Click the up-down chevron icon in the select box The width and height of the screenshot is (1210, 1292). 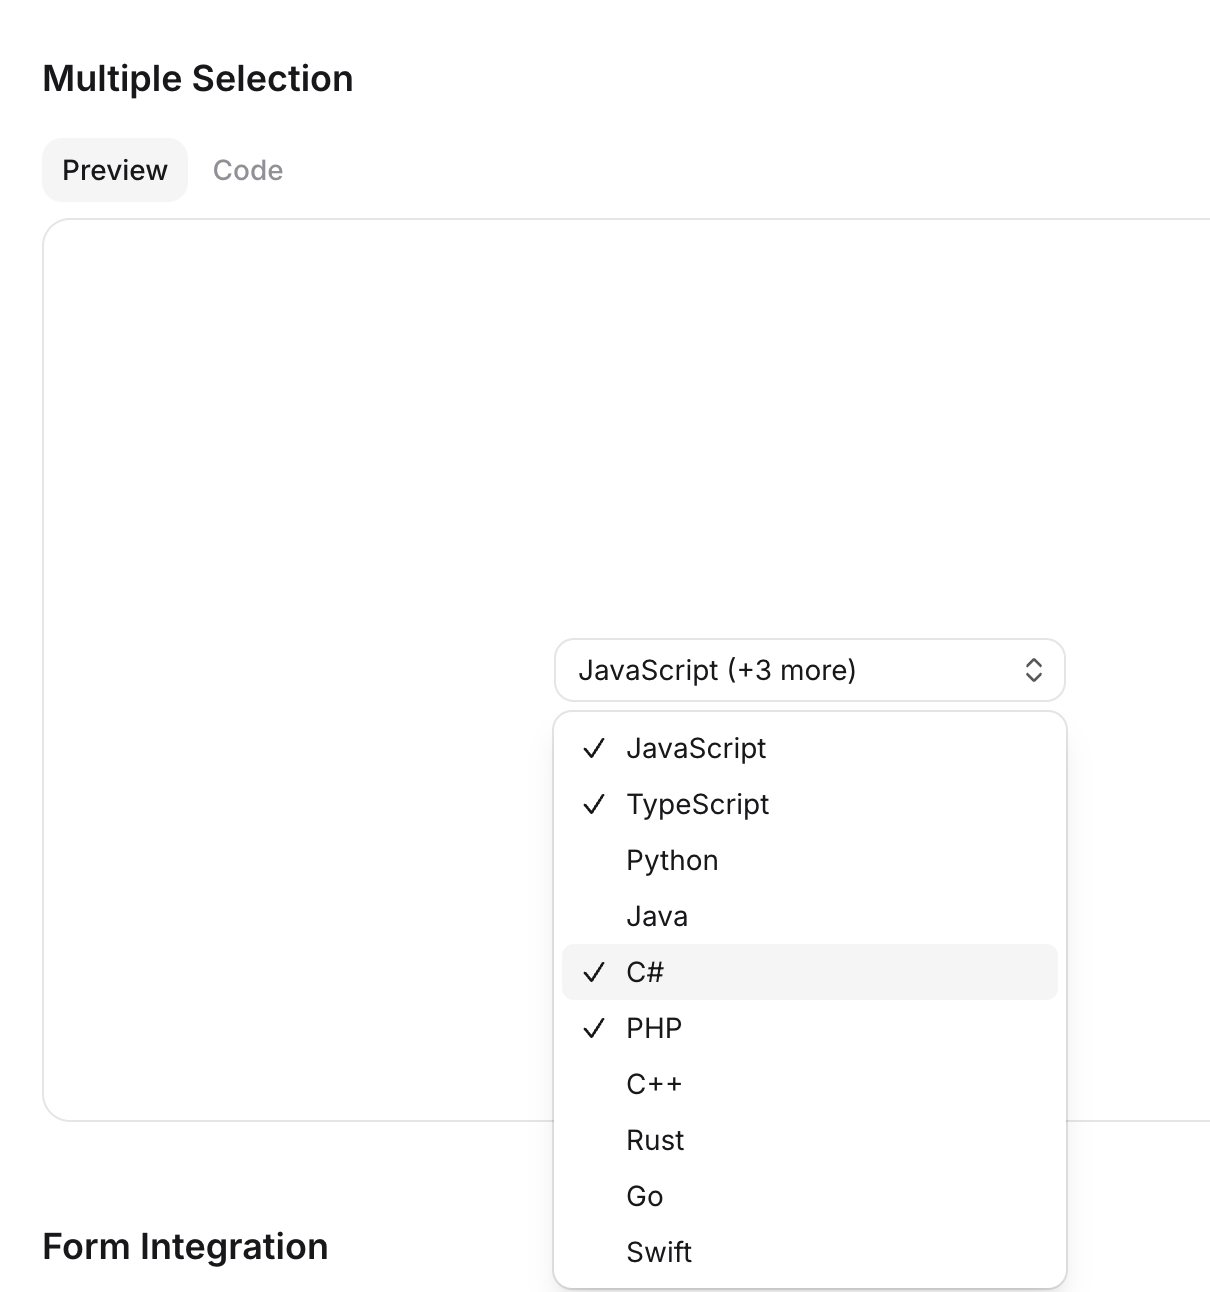pos(1034,670)
